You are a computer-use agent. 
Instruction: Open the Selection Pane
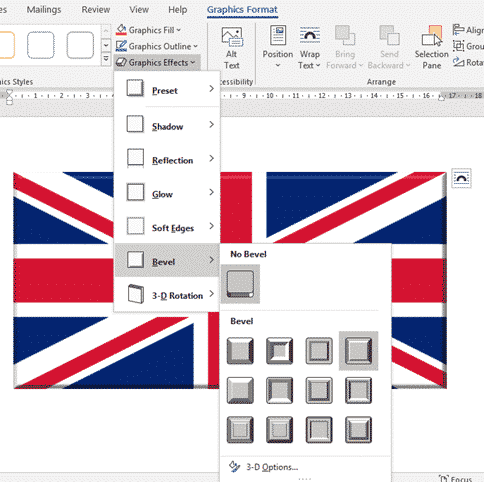[432, 47]
